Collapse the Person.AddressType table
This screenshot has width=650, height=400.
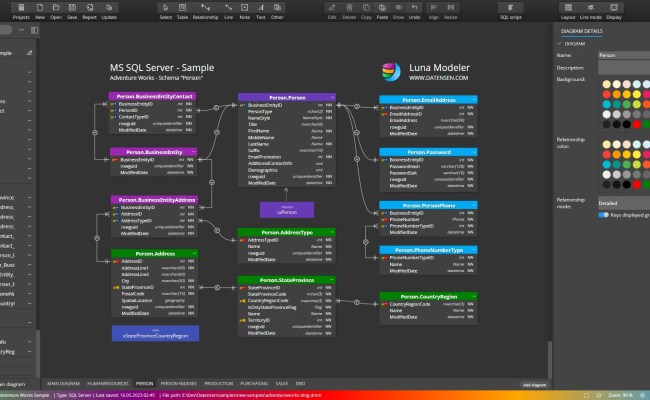click(x=332, y=232)
